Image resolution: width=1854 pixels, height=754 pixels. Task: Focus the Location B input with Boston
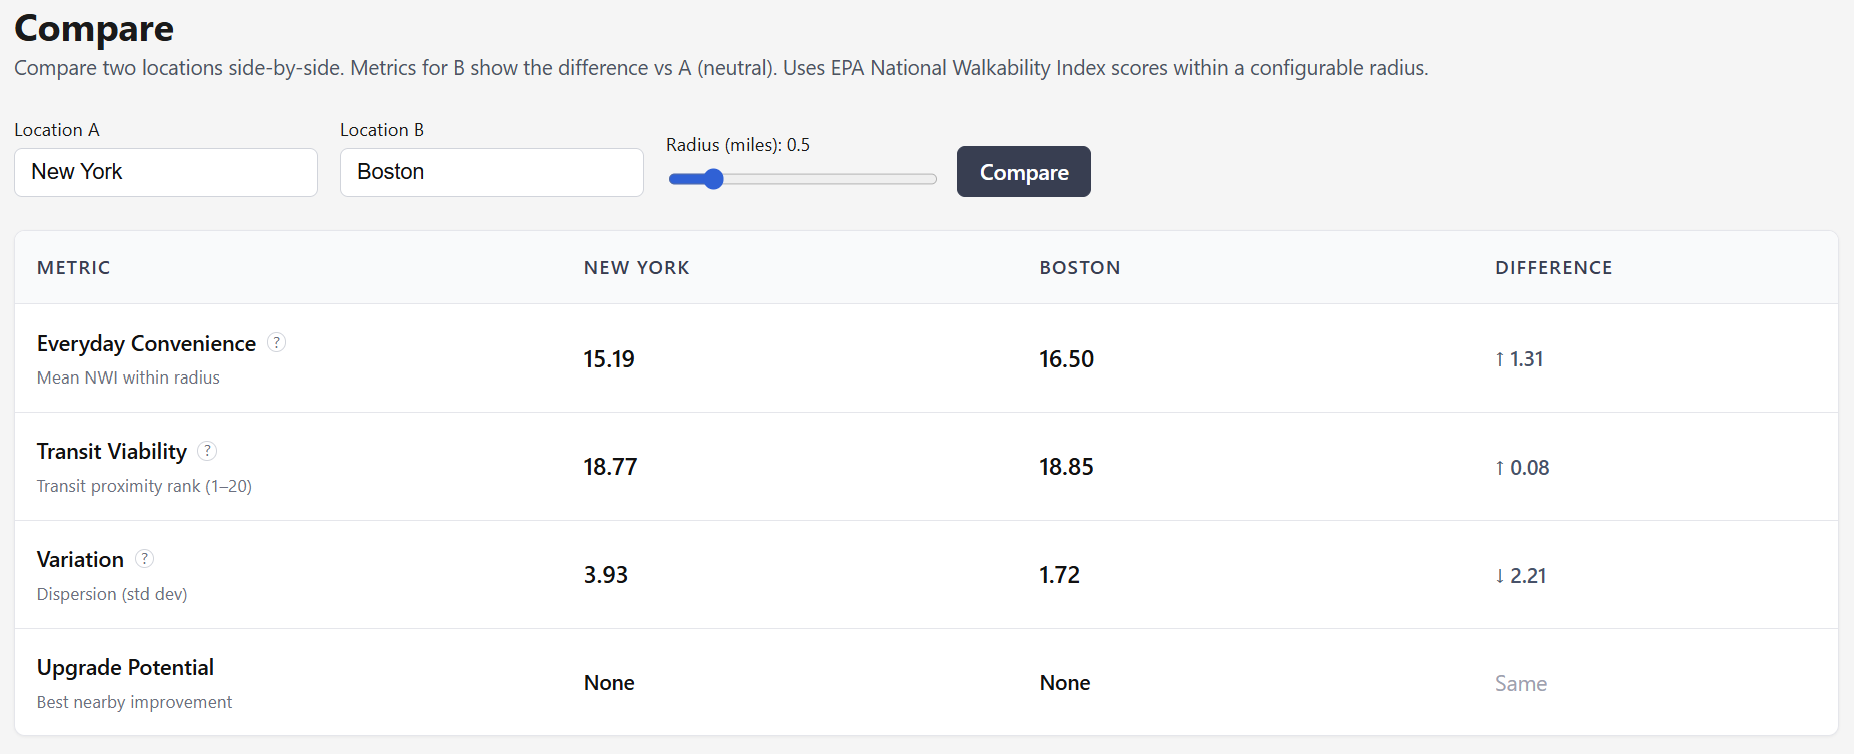pos(492,172)
